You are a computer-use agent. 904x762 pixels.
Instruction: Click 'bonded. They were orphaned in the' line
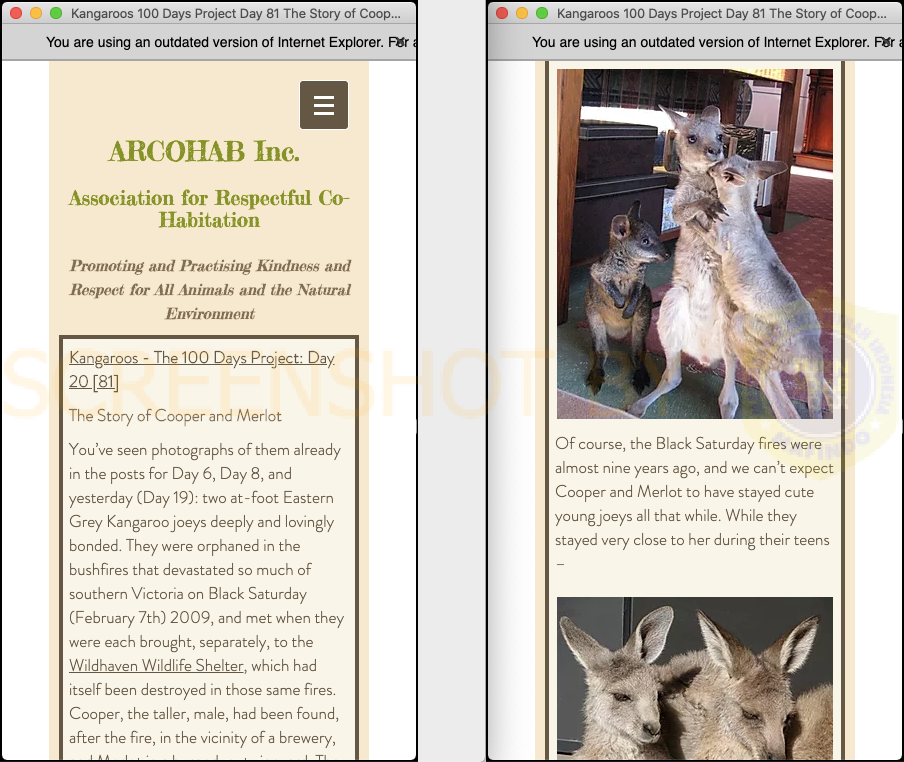coord(184,546)
